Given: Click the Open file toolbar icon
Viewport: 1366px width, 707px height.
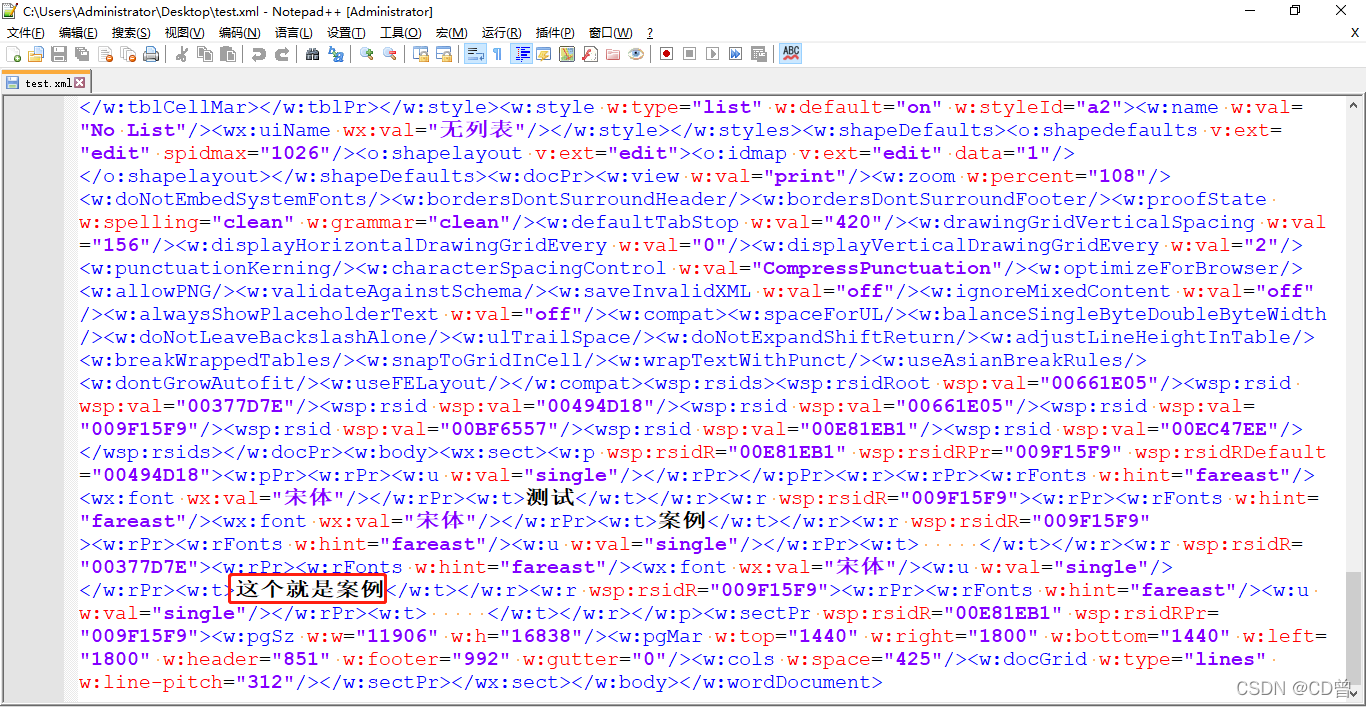Looking at the screenshot, I should coord(36,54).
